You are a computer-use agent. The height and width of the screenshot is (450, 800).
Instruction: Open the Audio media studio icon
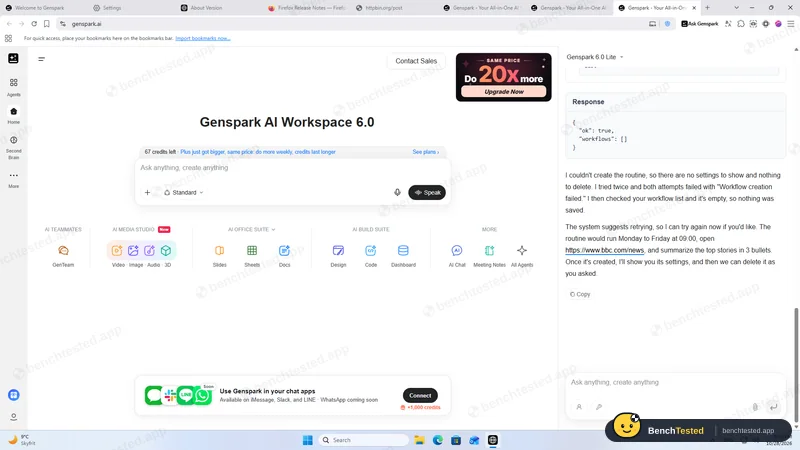[149, 251]
